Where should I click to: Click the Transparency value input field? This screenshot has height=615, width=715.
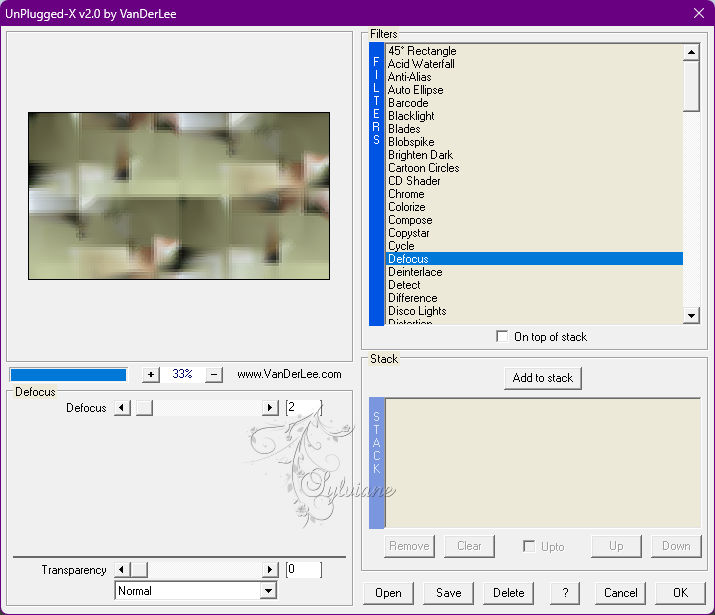point(304,569)
